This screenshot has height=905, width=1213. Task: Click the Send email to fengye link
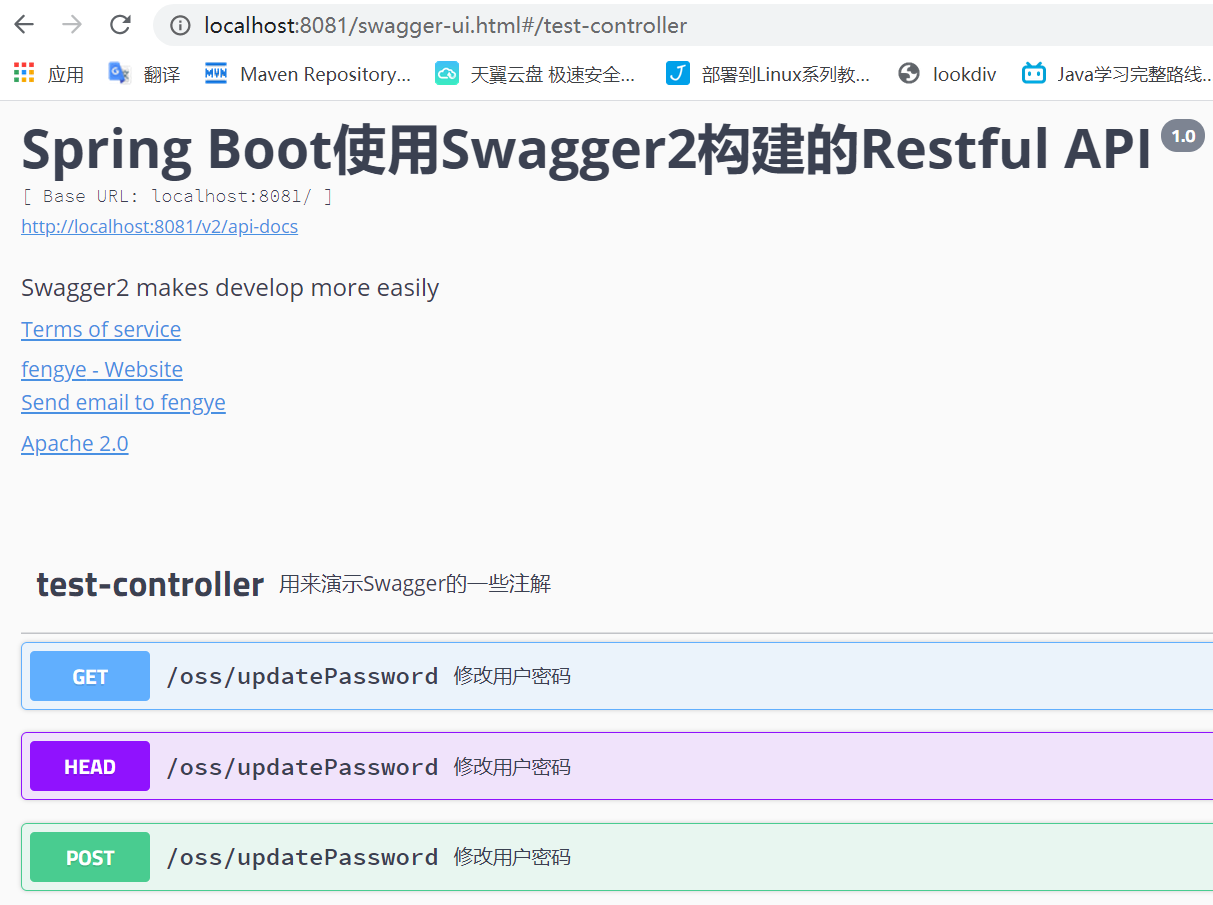pyautogui.click(x=123, y=402)
